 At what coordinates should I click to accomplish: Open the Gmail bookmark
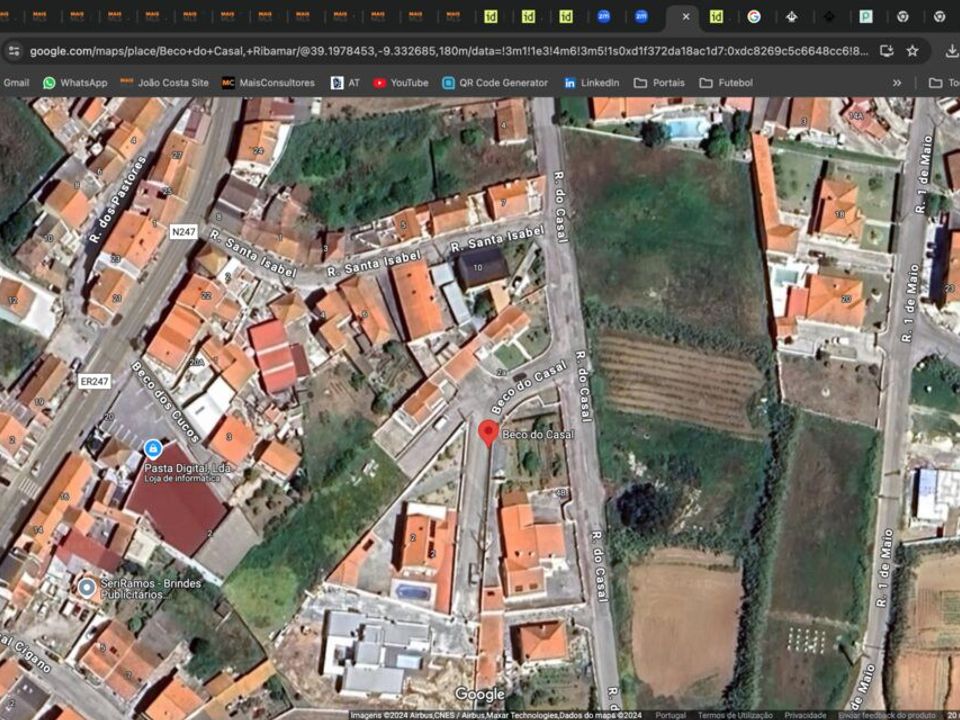click(x=16, y=83)
